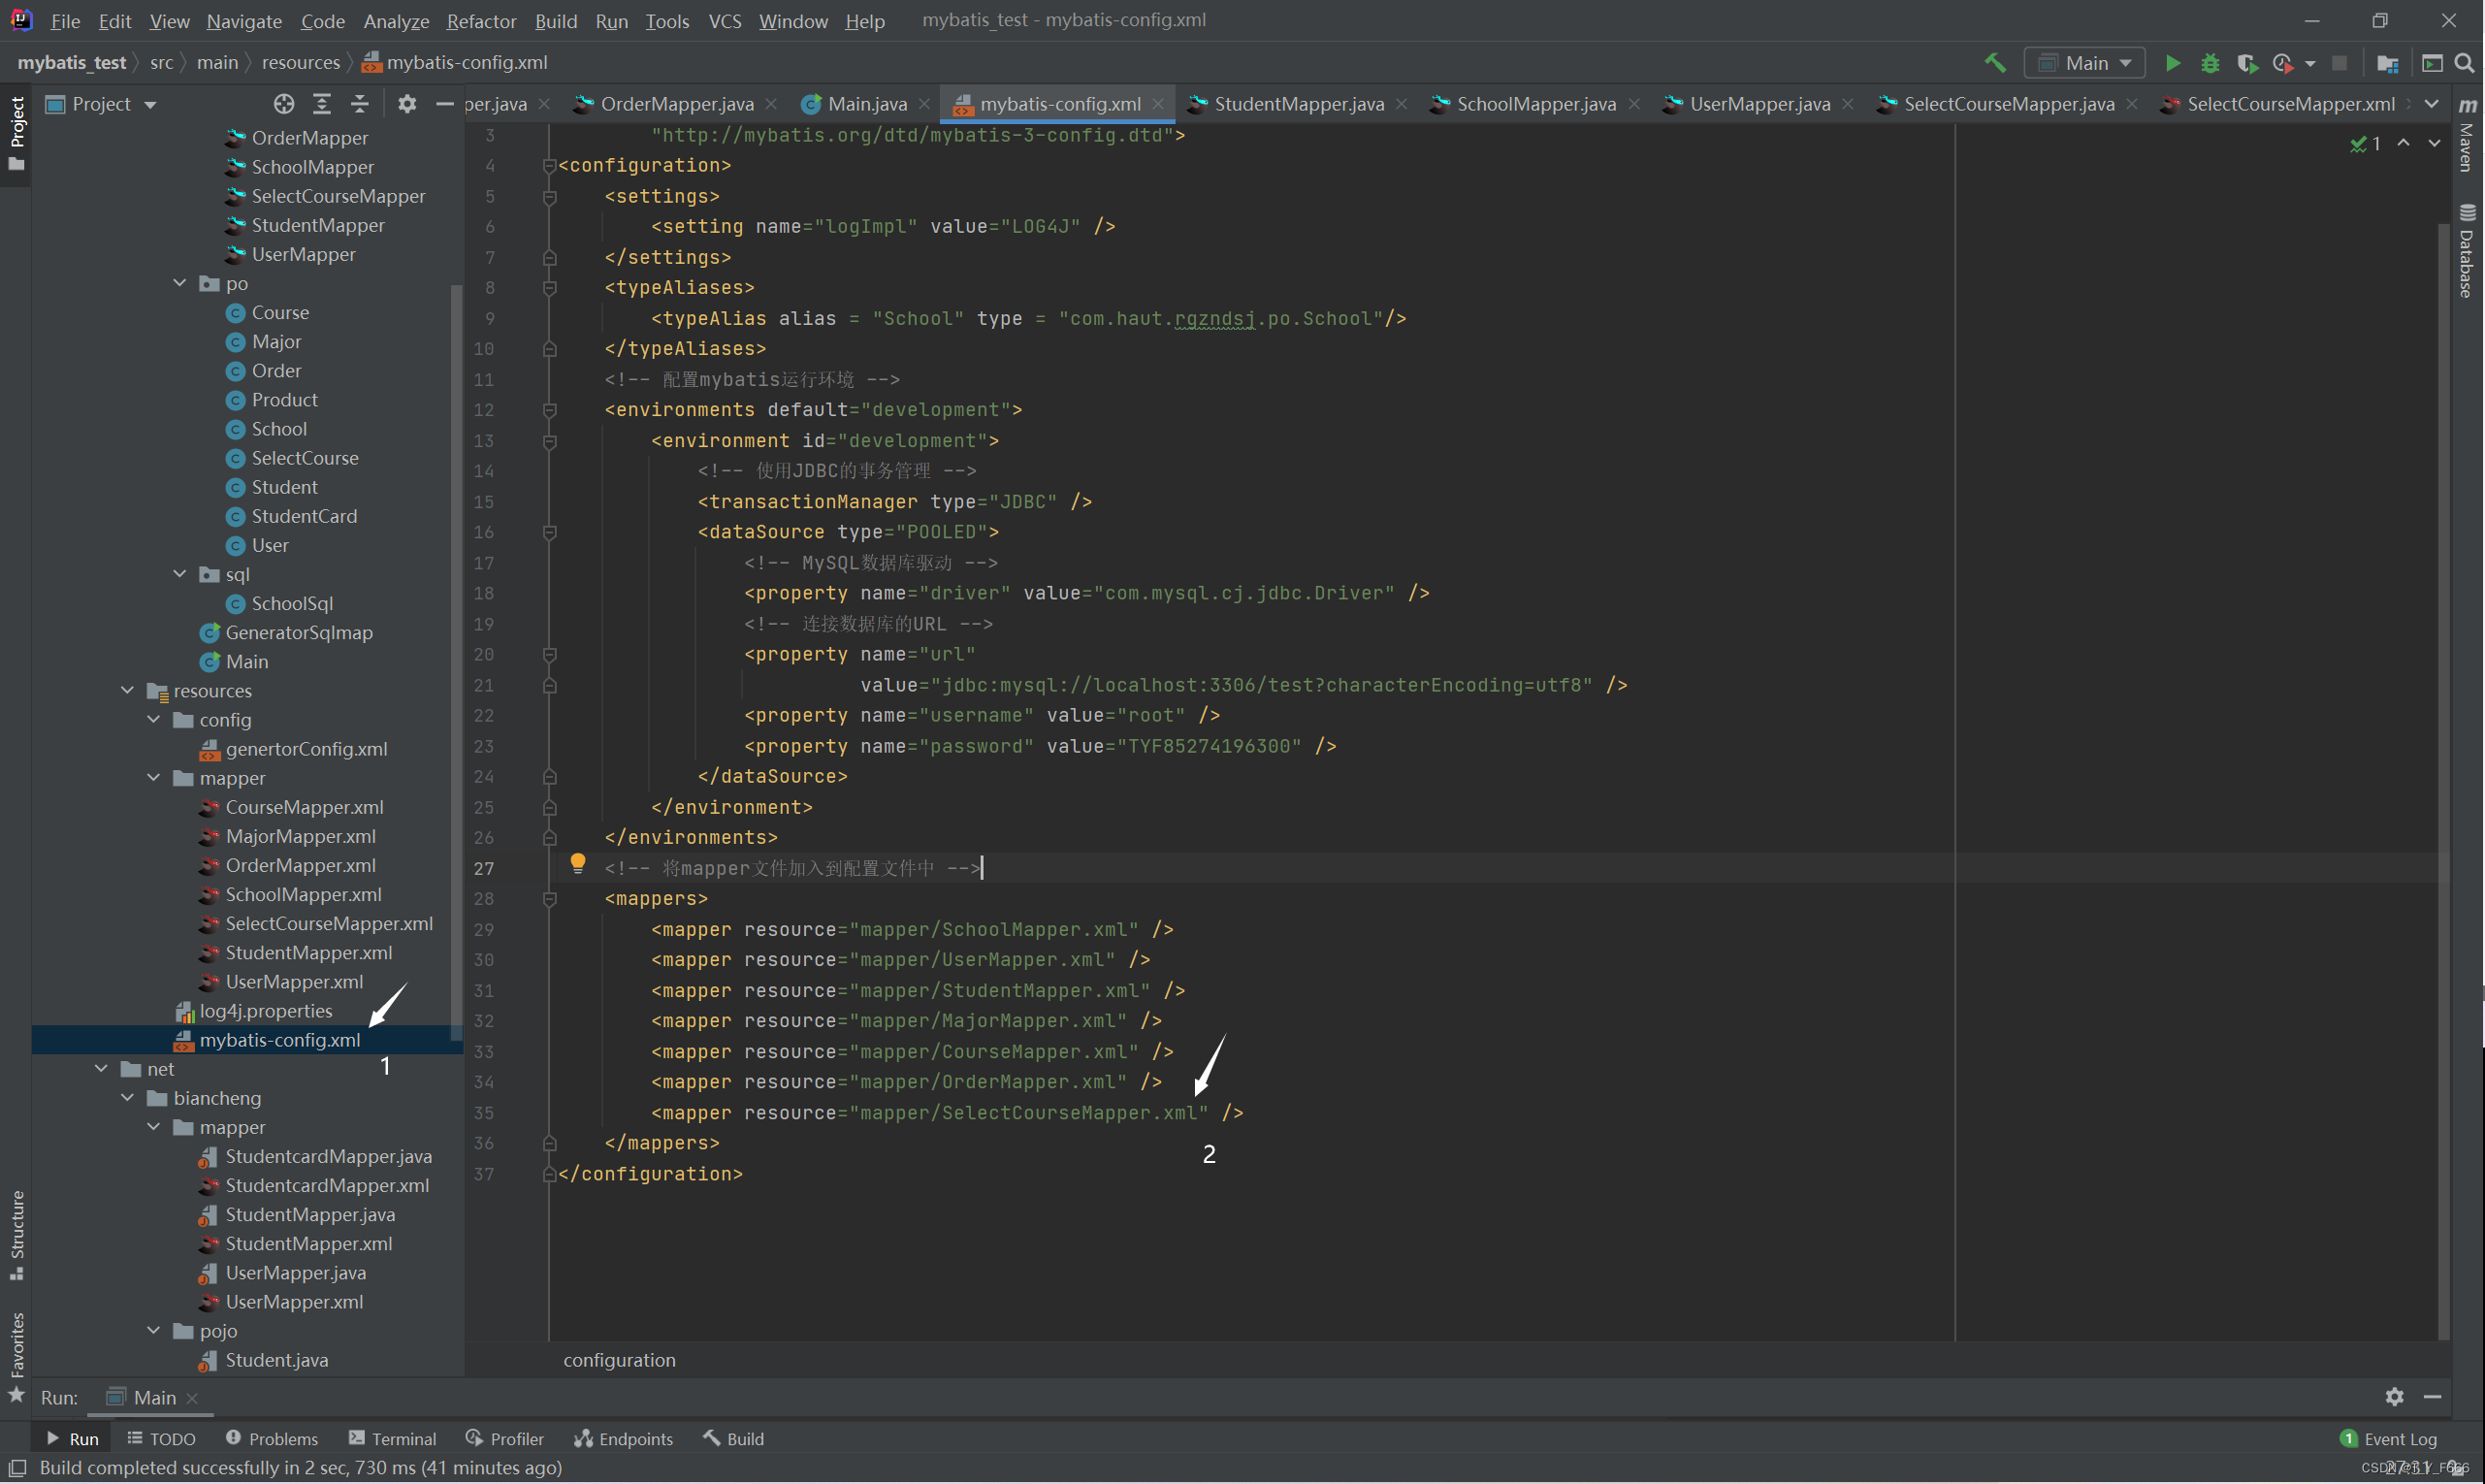Open the Terminal panel

point(393,1438)
